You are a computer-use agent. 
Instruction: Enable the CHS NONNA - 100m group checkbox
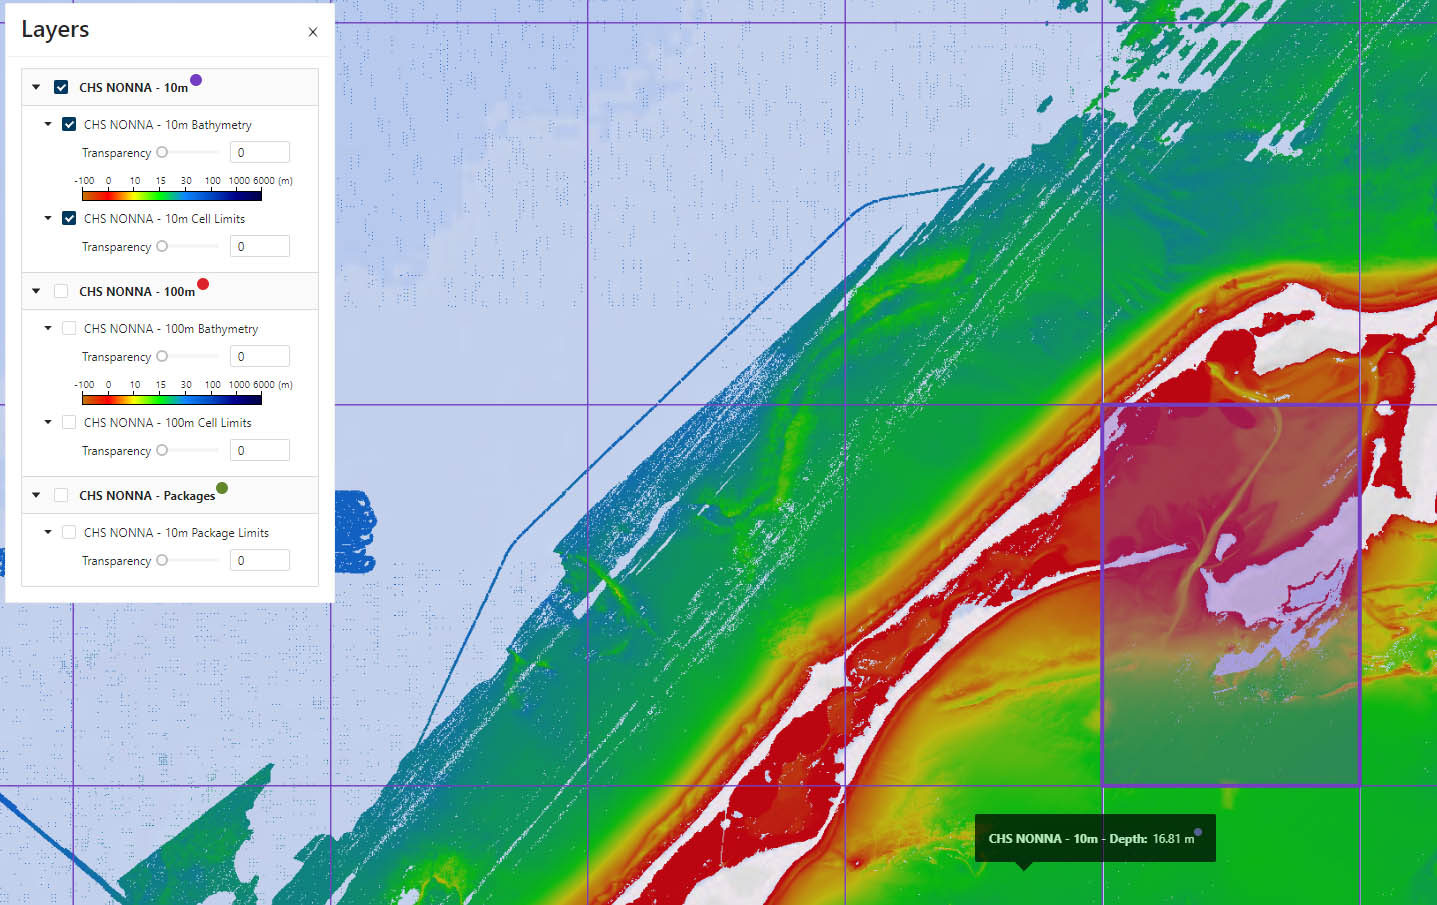[61, 291]
